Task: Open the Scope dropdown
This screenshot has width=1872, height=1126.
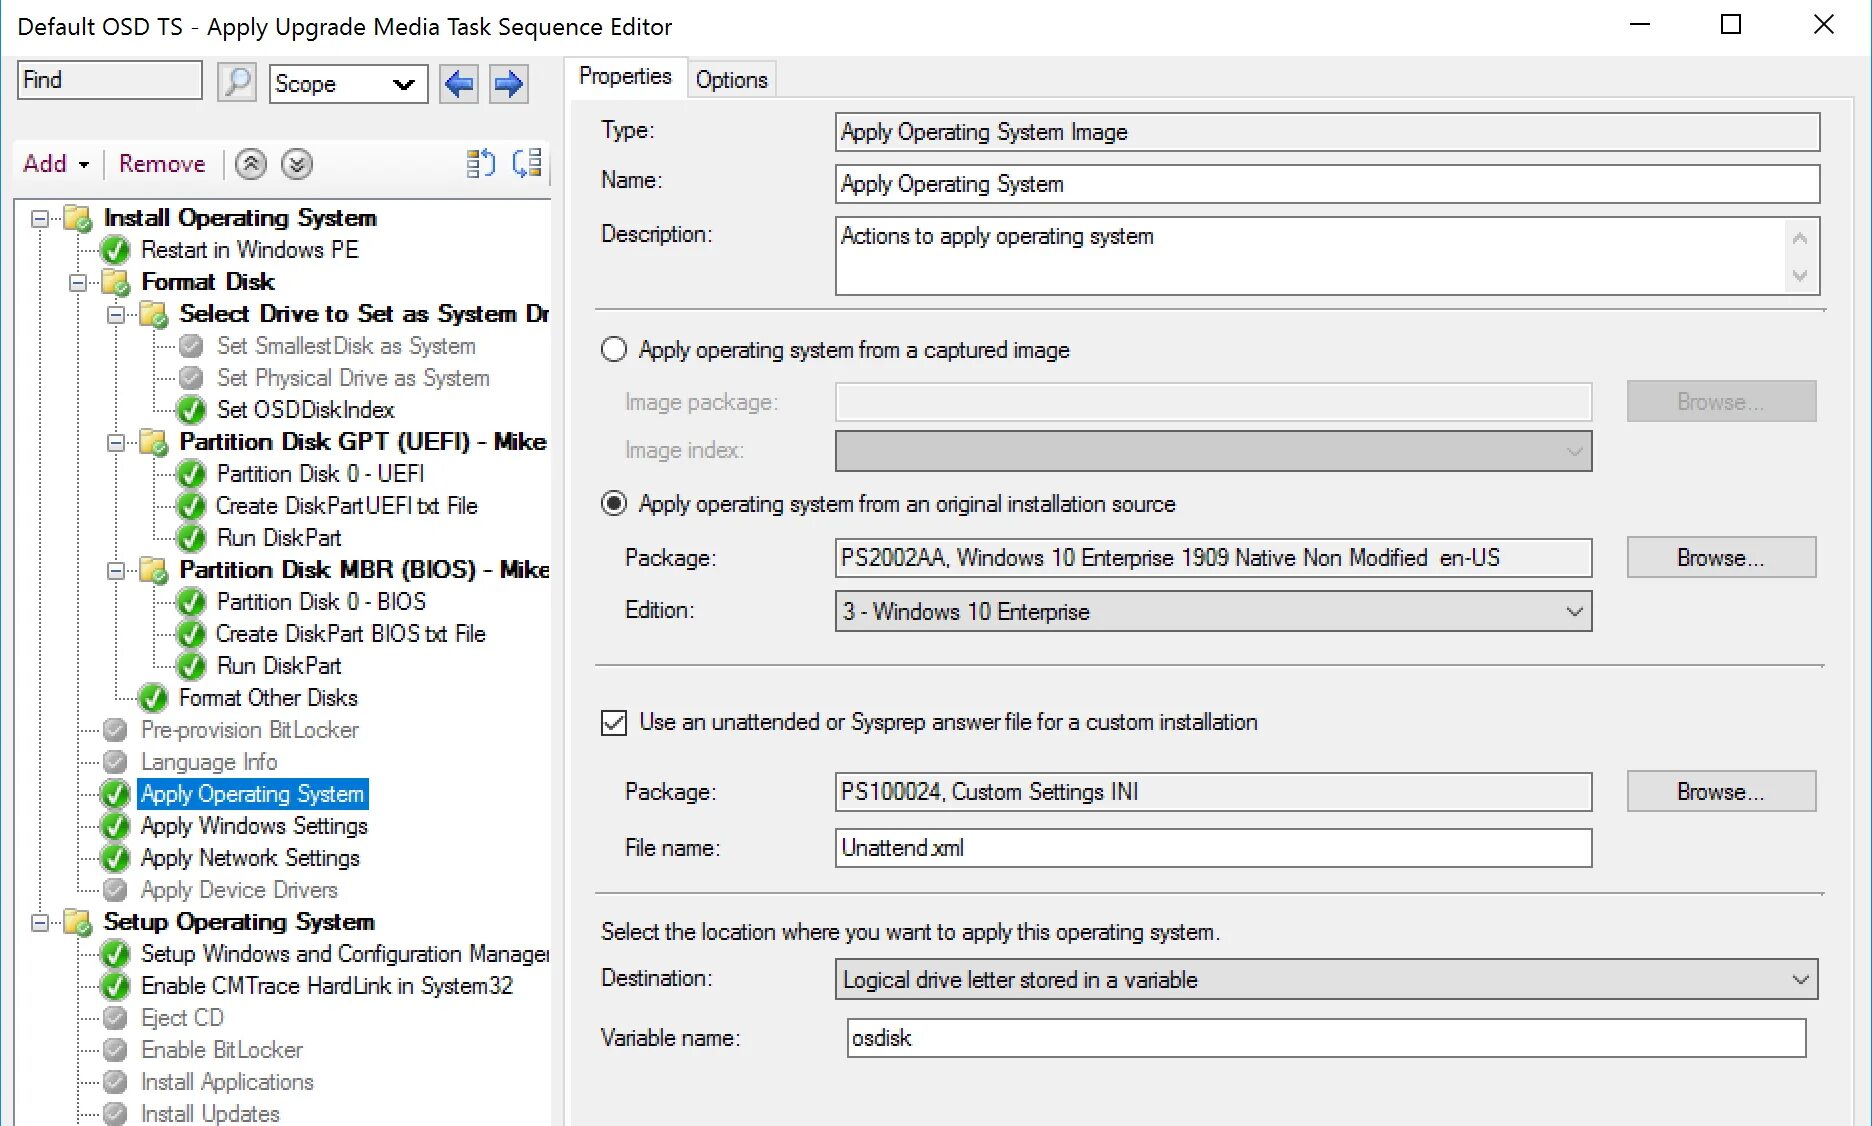Action: coord(402,84)
